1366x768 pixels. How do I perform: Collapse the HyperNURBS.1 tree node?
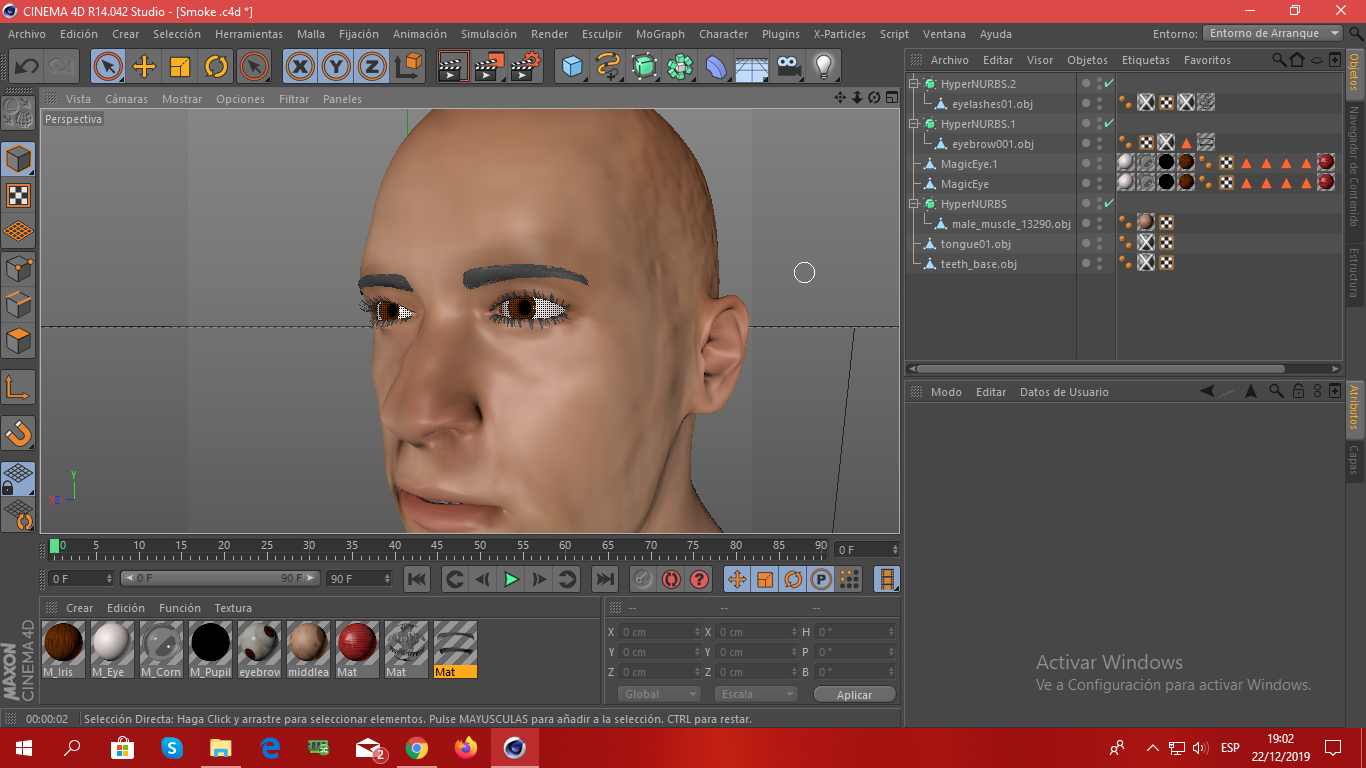914,124
